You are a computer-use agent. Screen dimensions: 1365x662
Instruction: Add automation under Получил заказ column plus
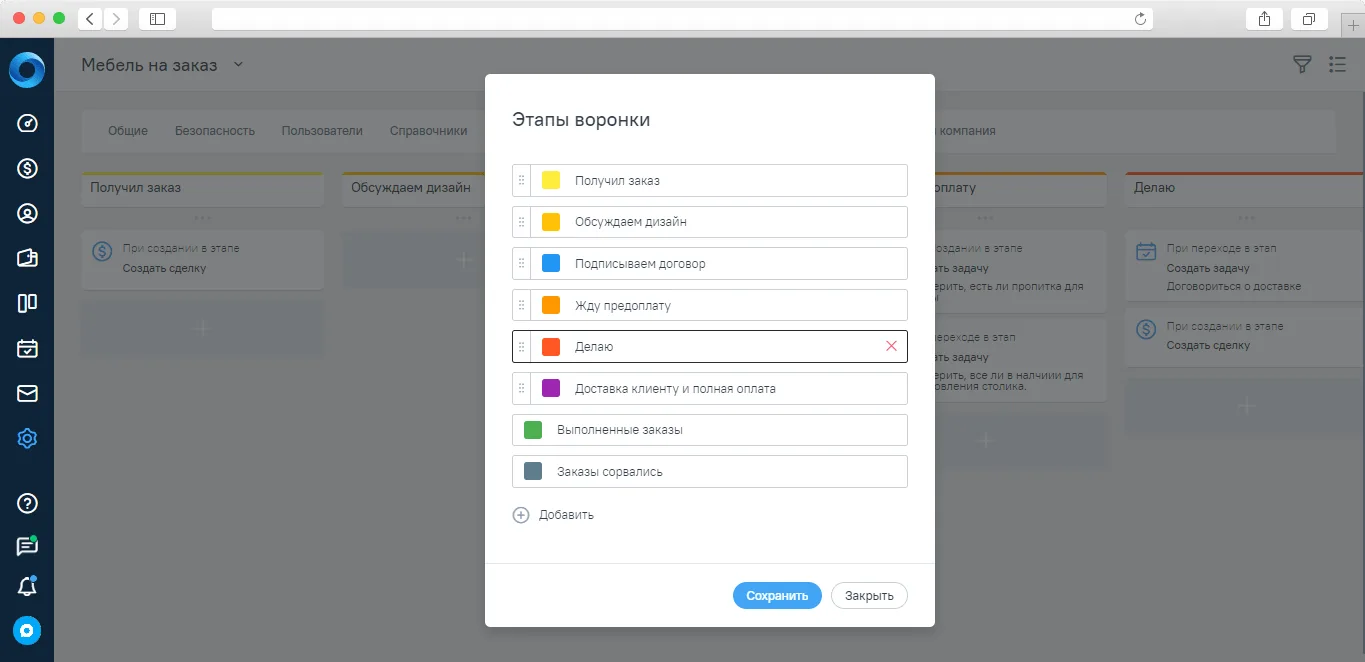pos(202,328)
